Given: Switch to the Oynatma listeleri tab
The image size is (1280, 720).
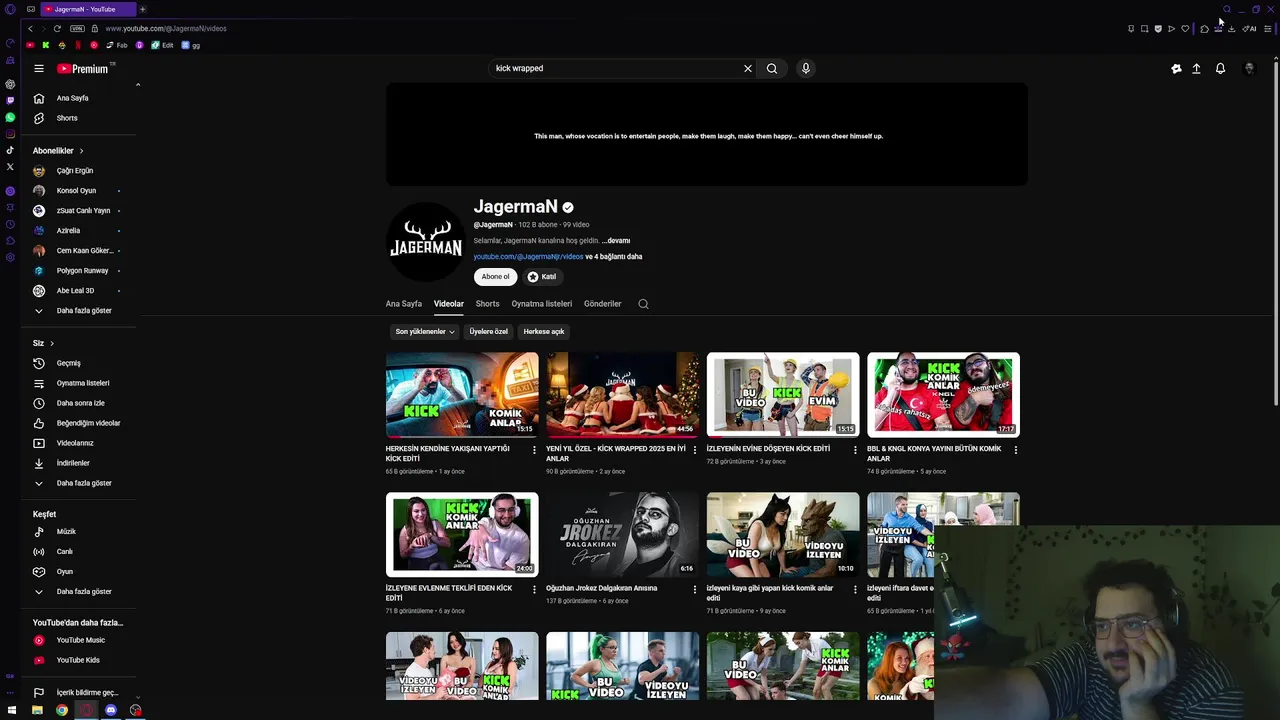Looking at the screenshot, I should (x=542, y=304).
